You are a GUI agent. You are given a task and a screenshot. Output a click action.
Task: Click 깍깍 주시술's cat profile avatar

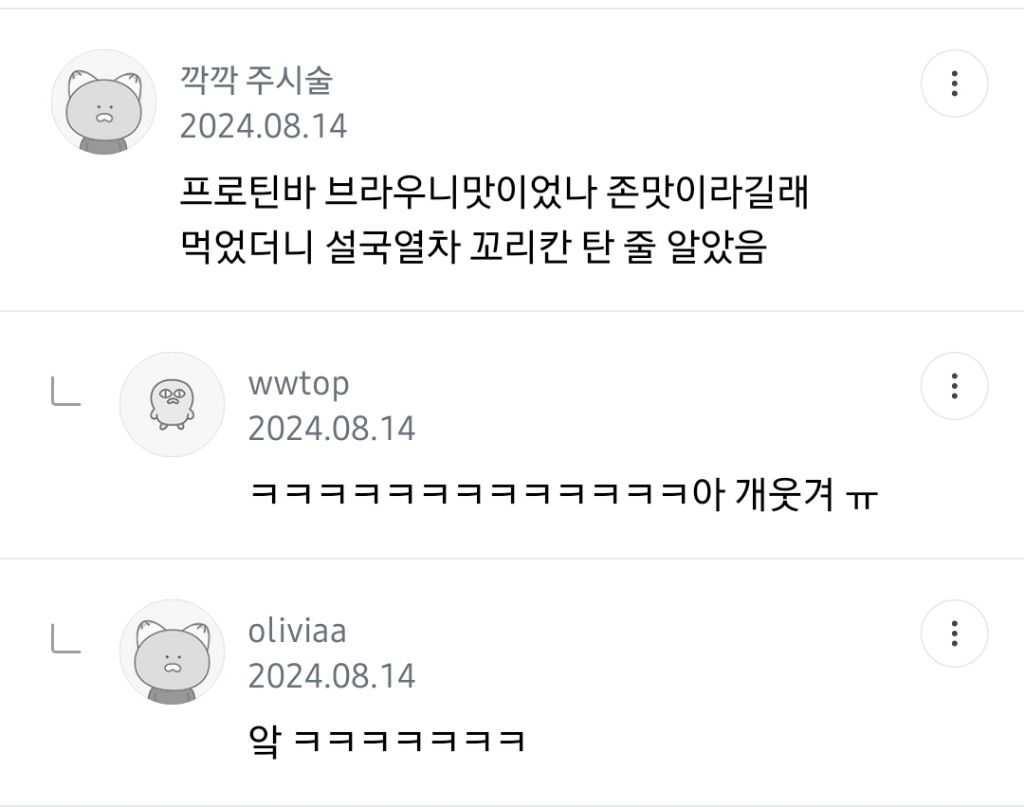[104, 103]
